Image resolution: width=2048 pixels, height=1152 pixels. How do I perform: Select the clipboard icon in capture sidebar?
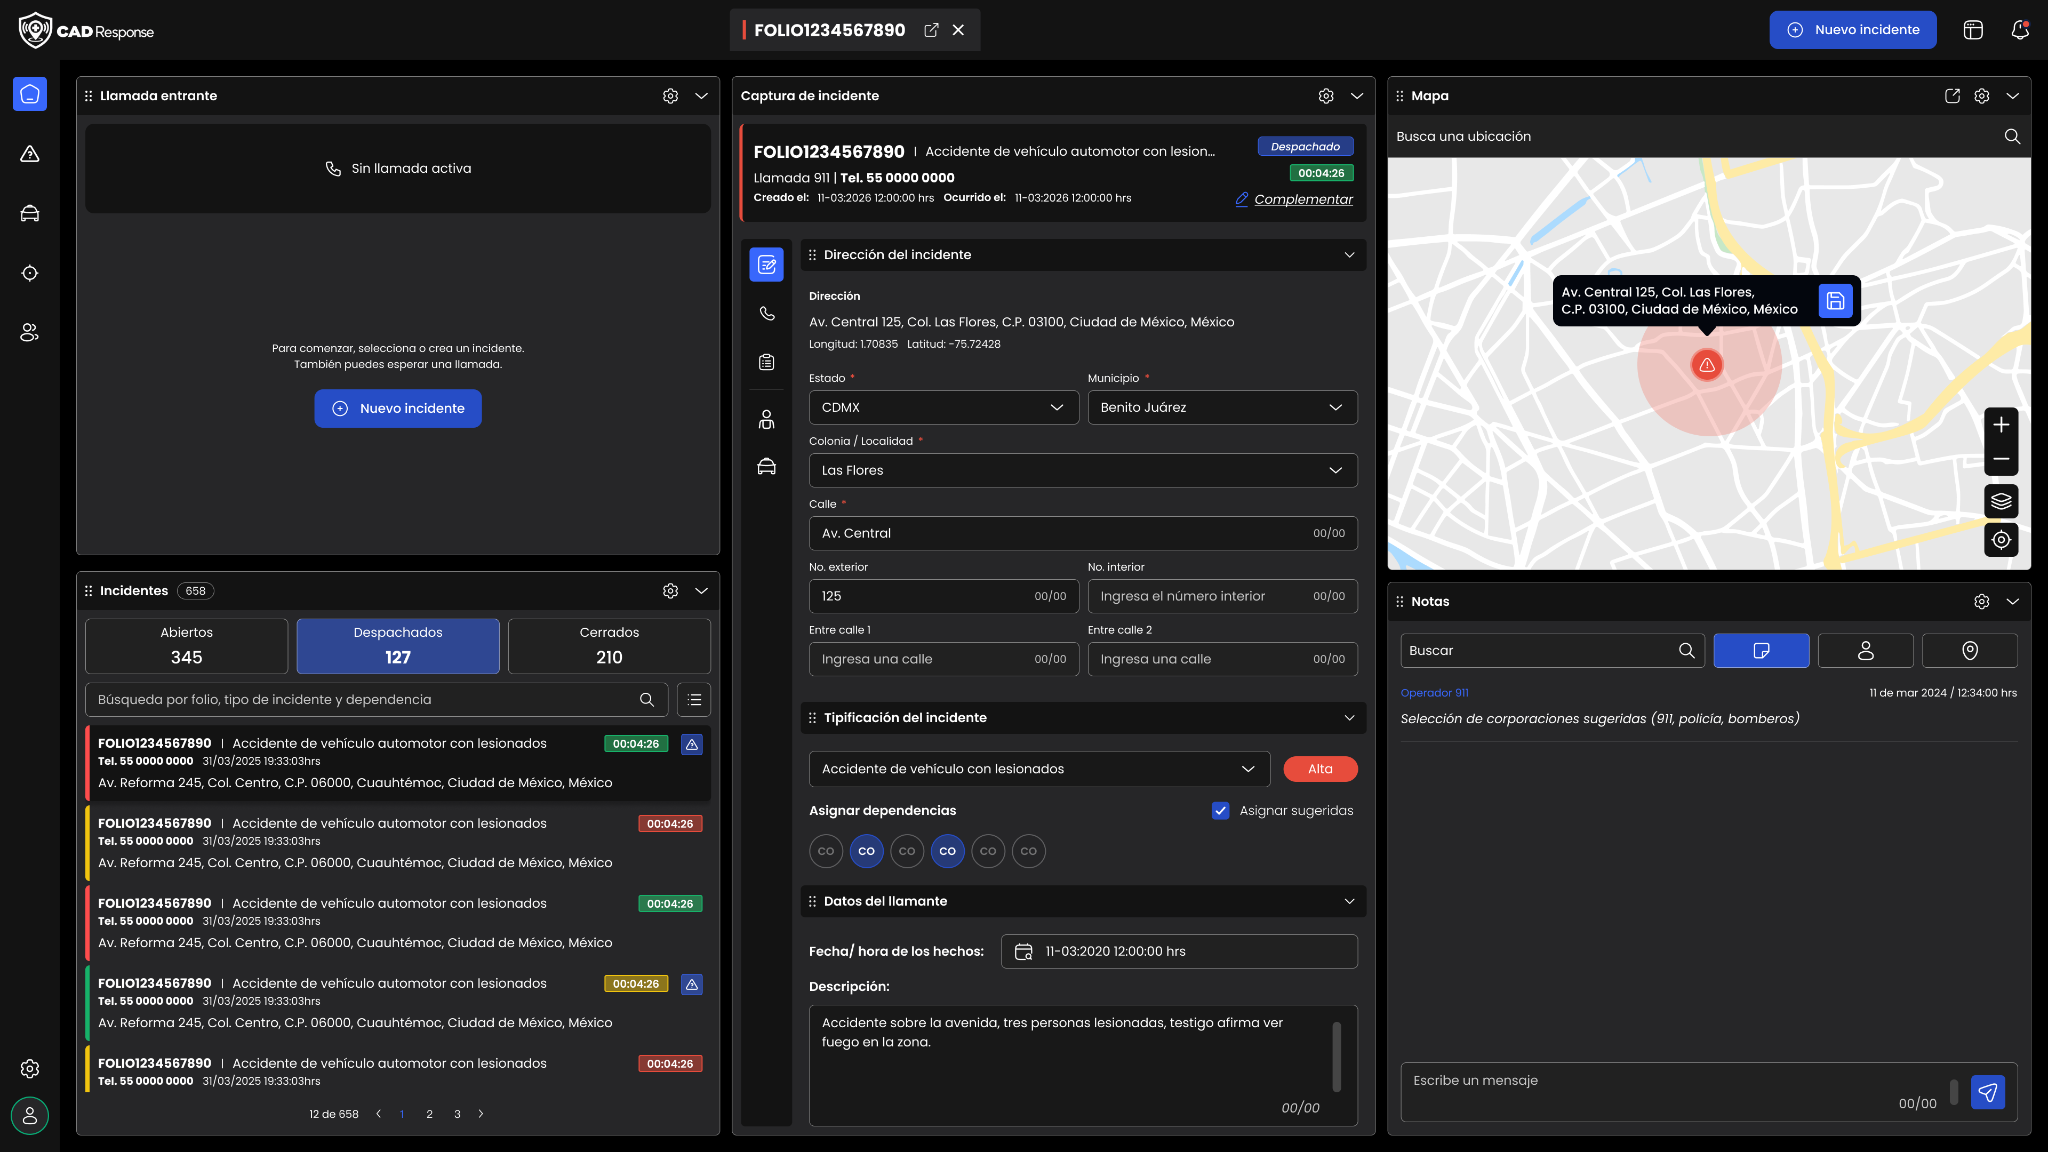(767, 362)
